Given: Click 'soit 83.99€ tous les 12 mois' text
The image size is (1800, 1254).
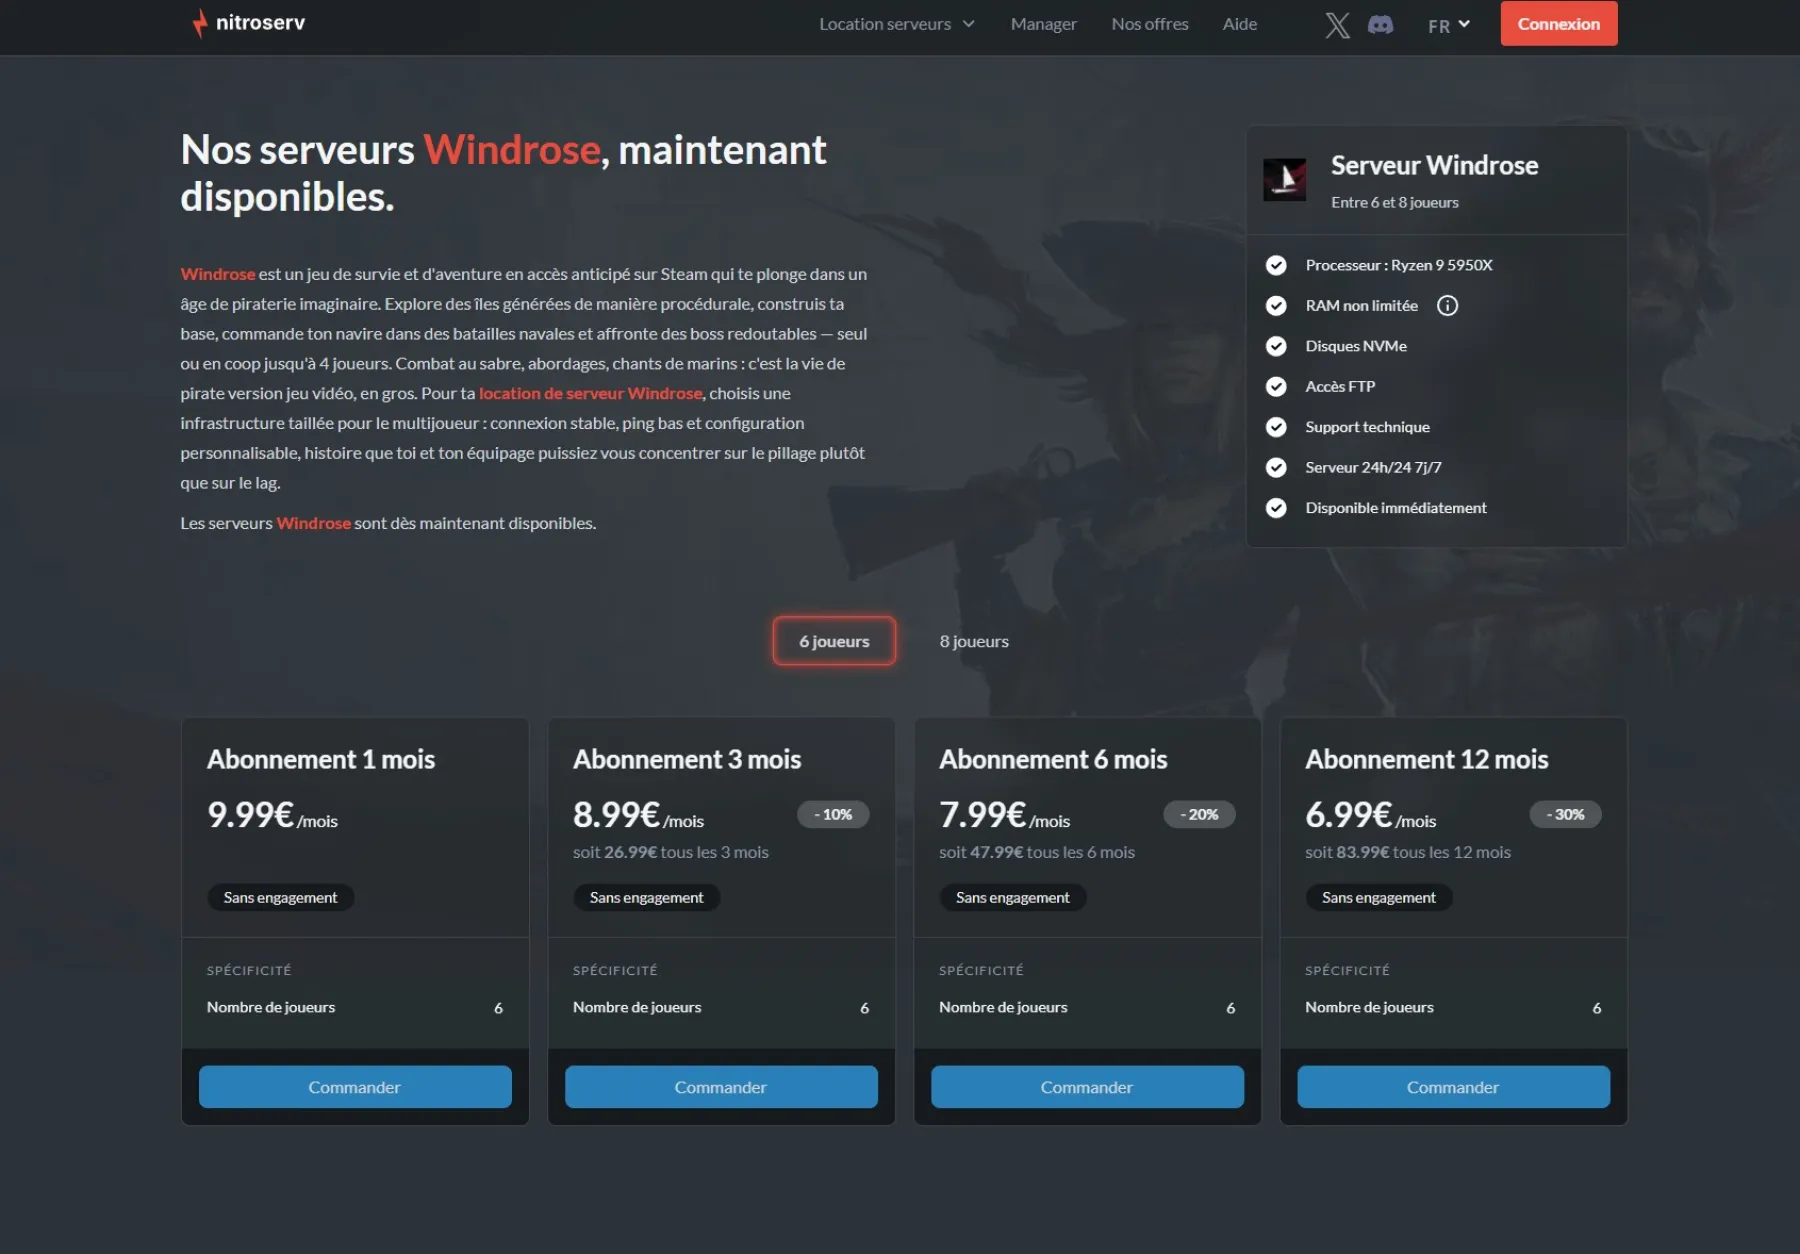Looking at the screenshot, I should (x=1408, y=852).
